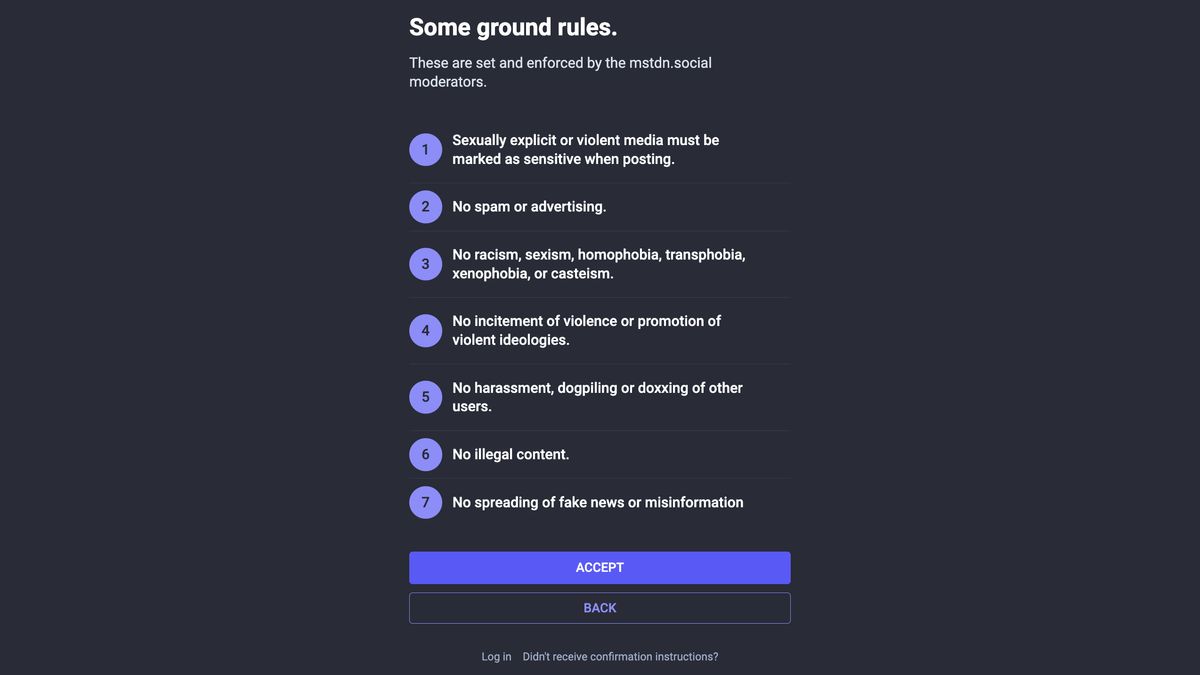Select the rule about doxxing other users
The height and width of the screenshot is (675, 1200).
(x=597, y=396)
